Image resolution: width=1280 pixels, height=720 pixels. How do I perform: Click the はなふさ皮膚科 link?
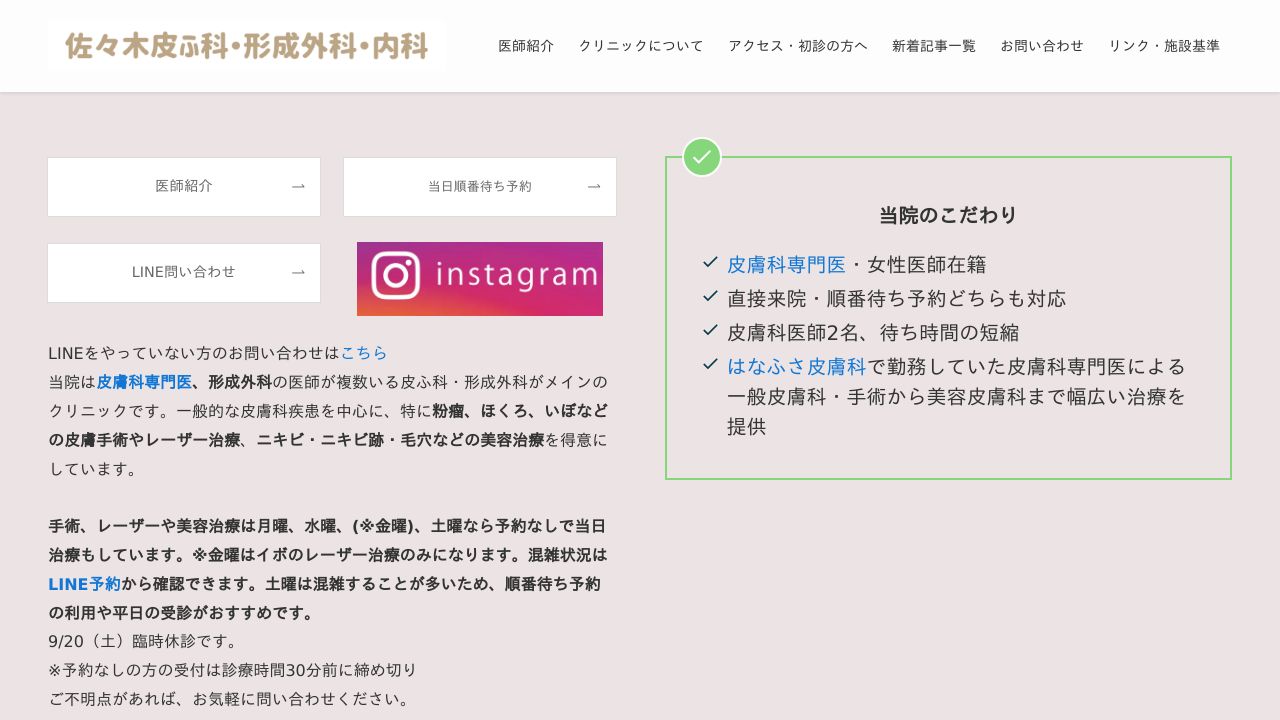(796, 366)
